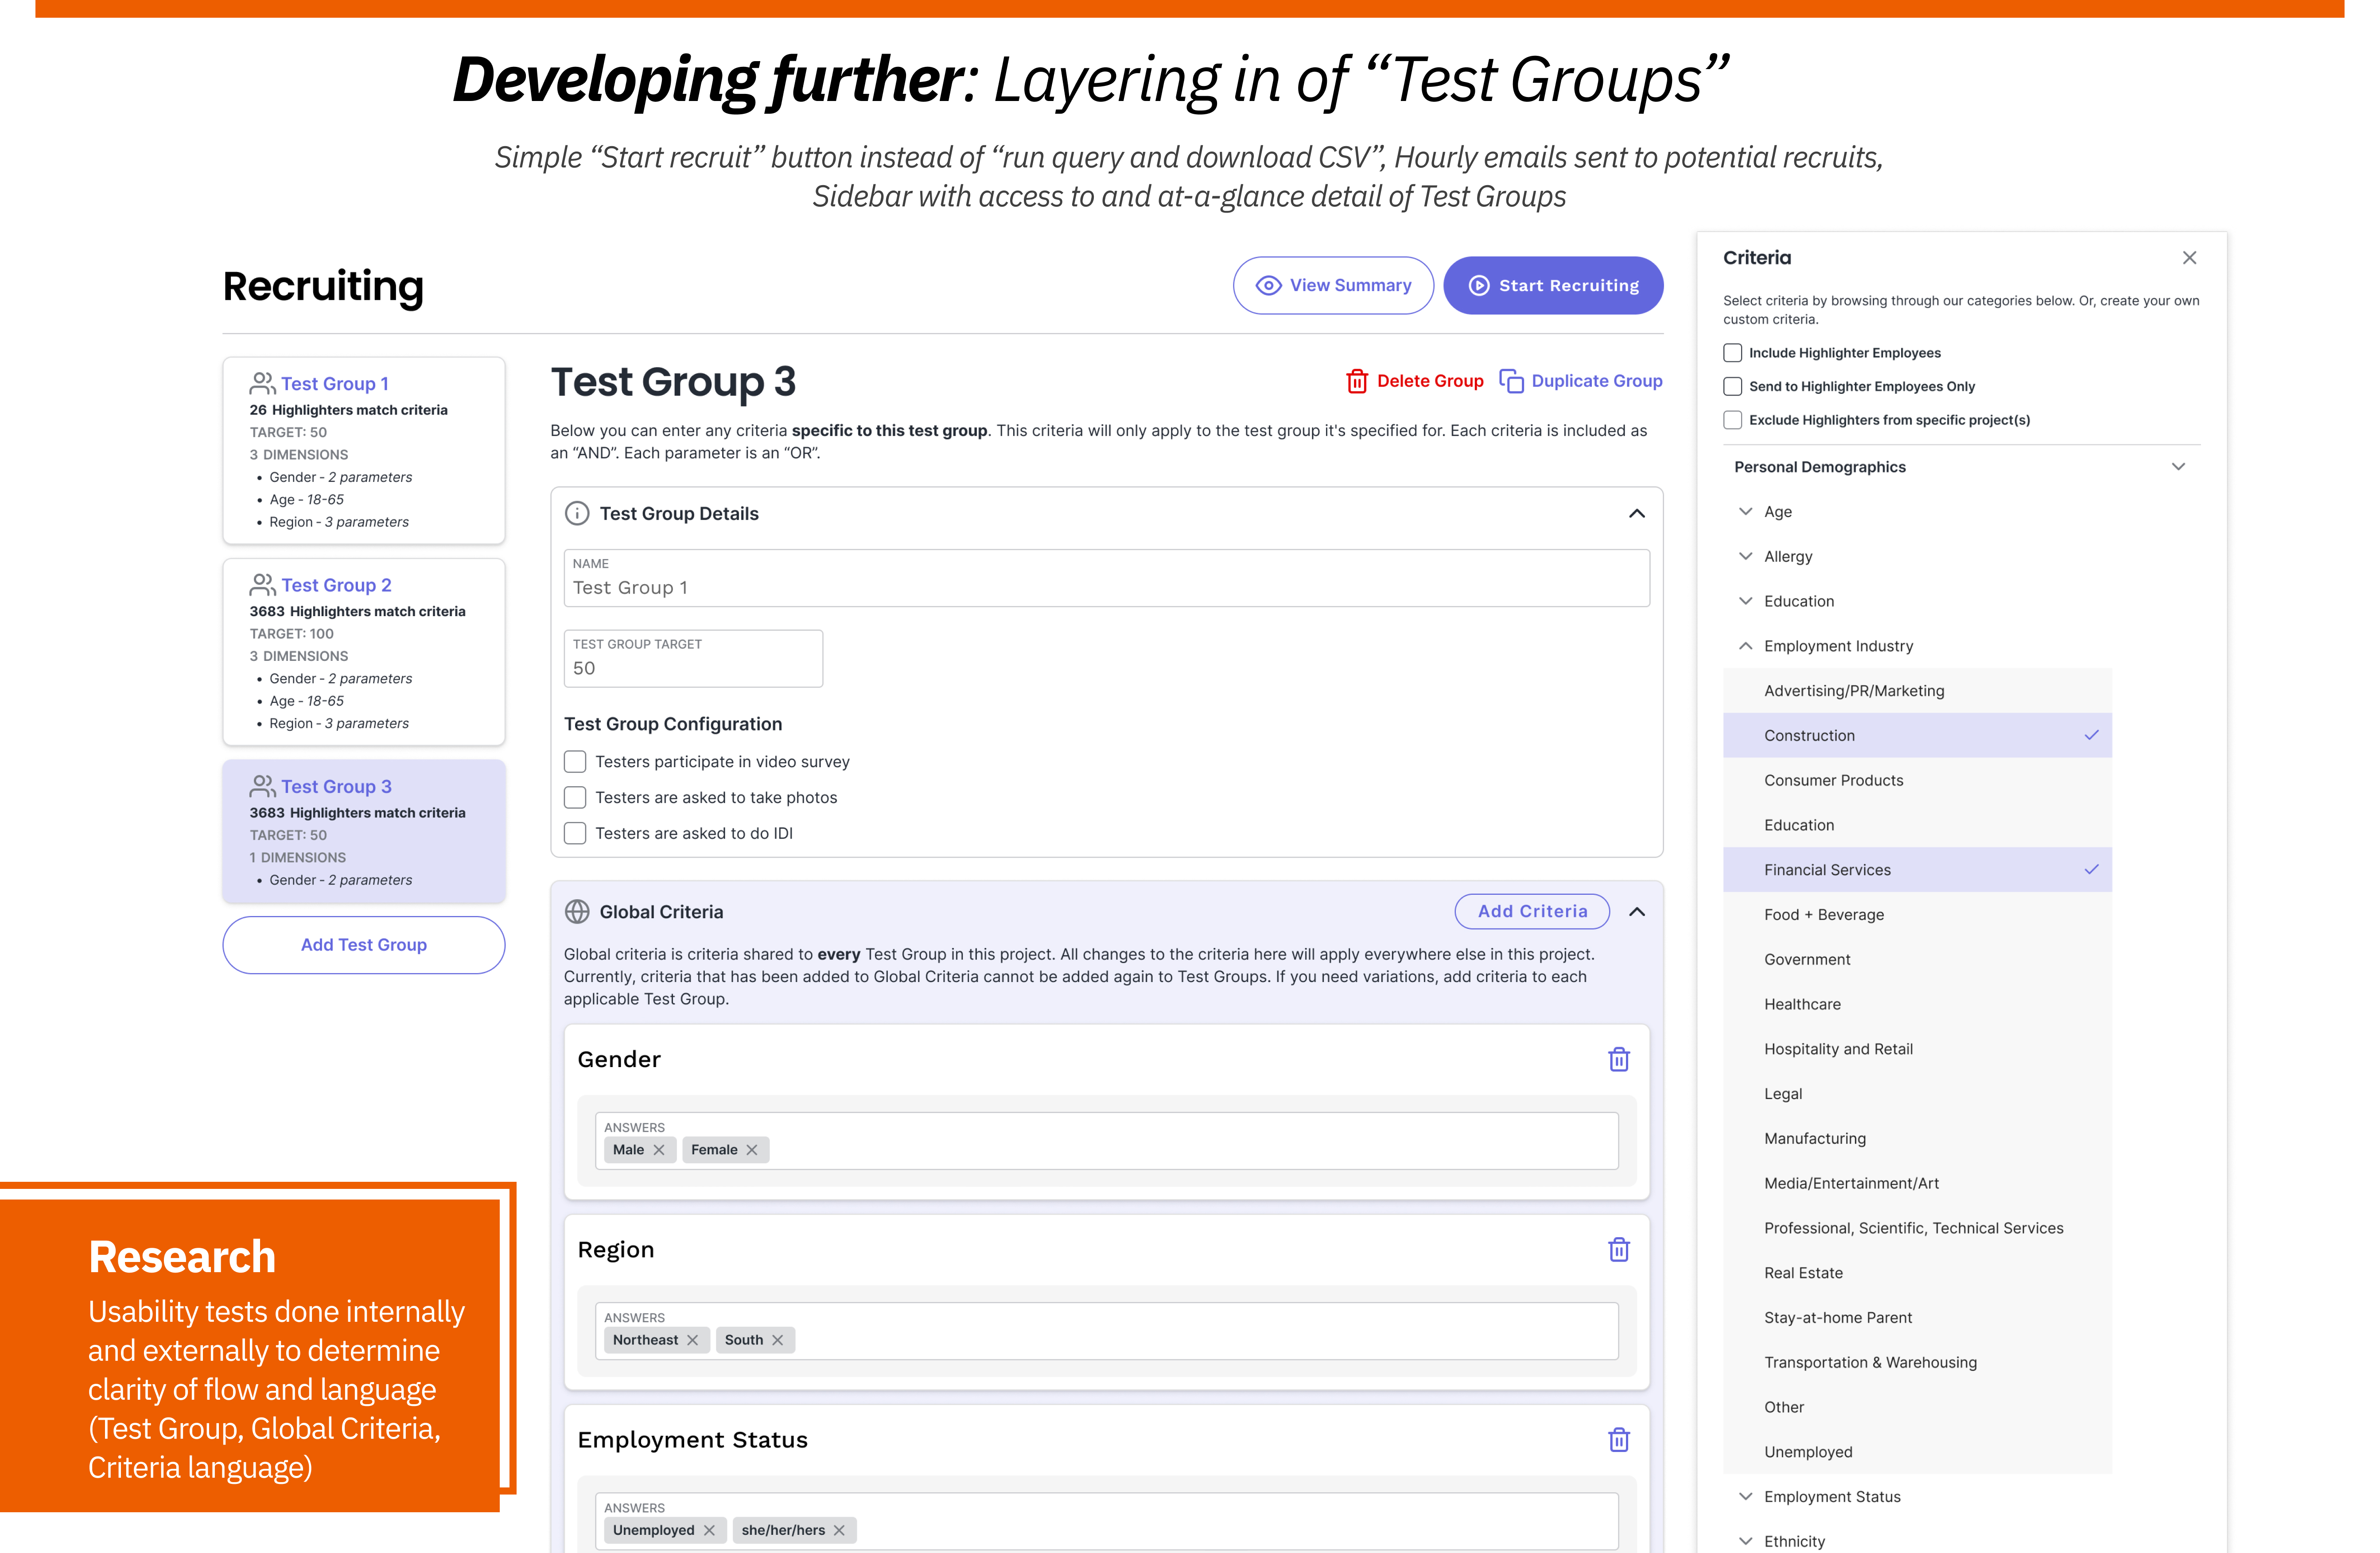The width and height of the screenshot is (2380, 1553).
Task: Collapse the Global Criteria section chevron
Action: click(x=1637, y=911)
